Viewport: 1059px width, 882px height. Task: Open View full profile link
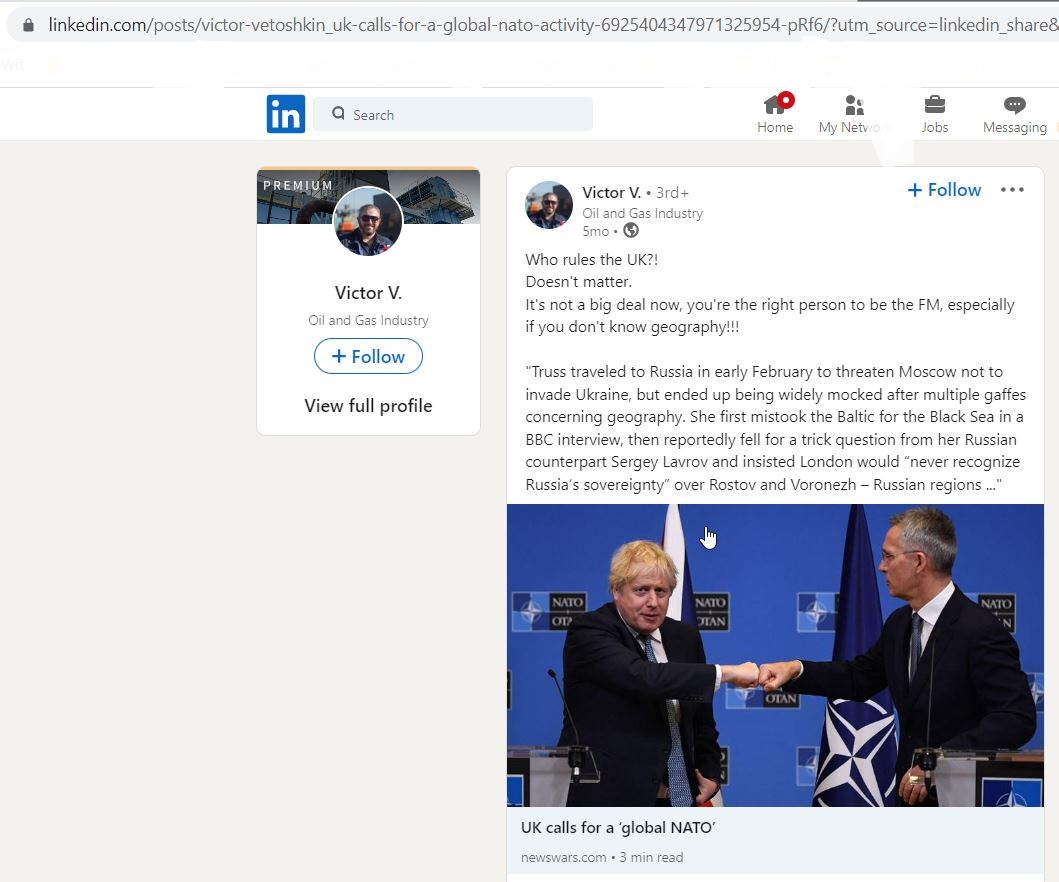pos(368,406)
